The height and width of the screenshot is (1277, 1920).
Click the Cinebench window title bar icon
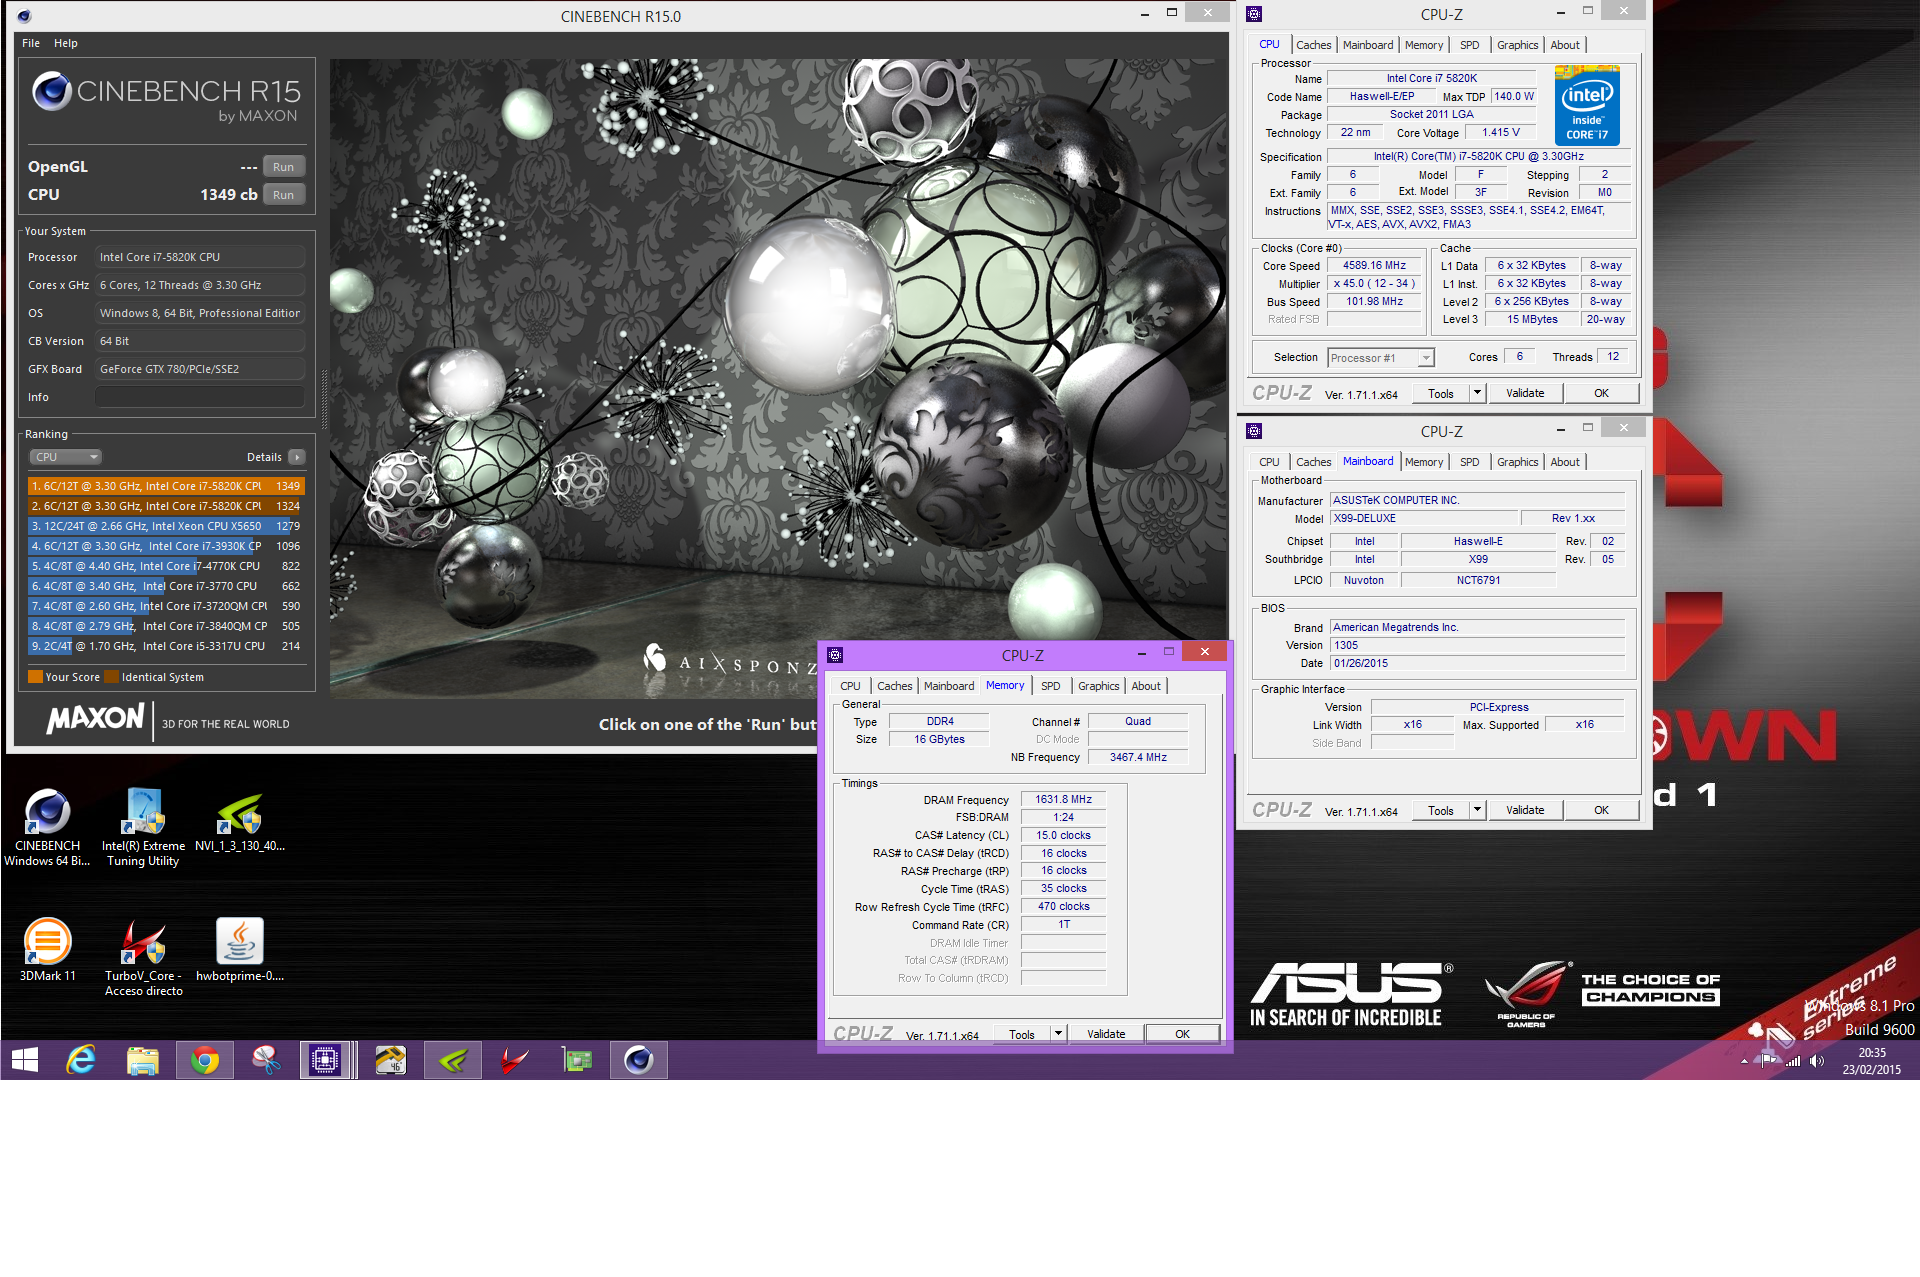24,16
